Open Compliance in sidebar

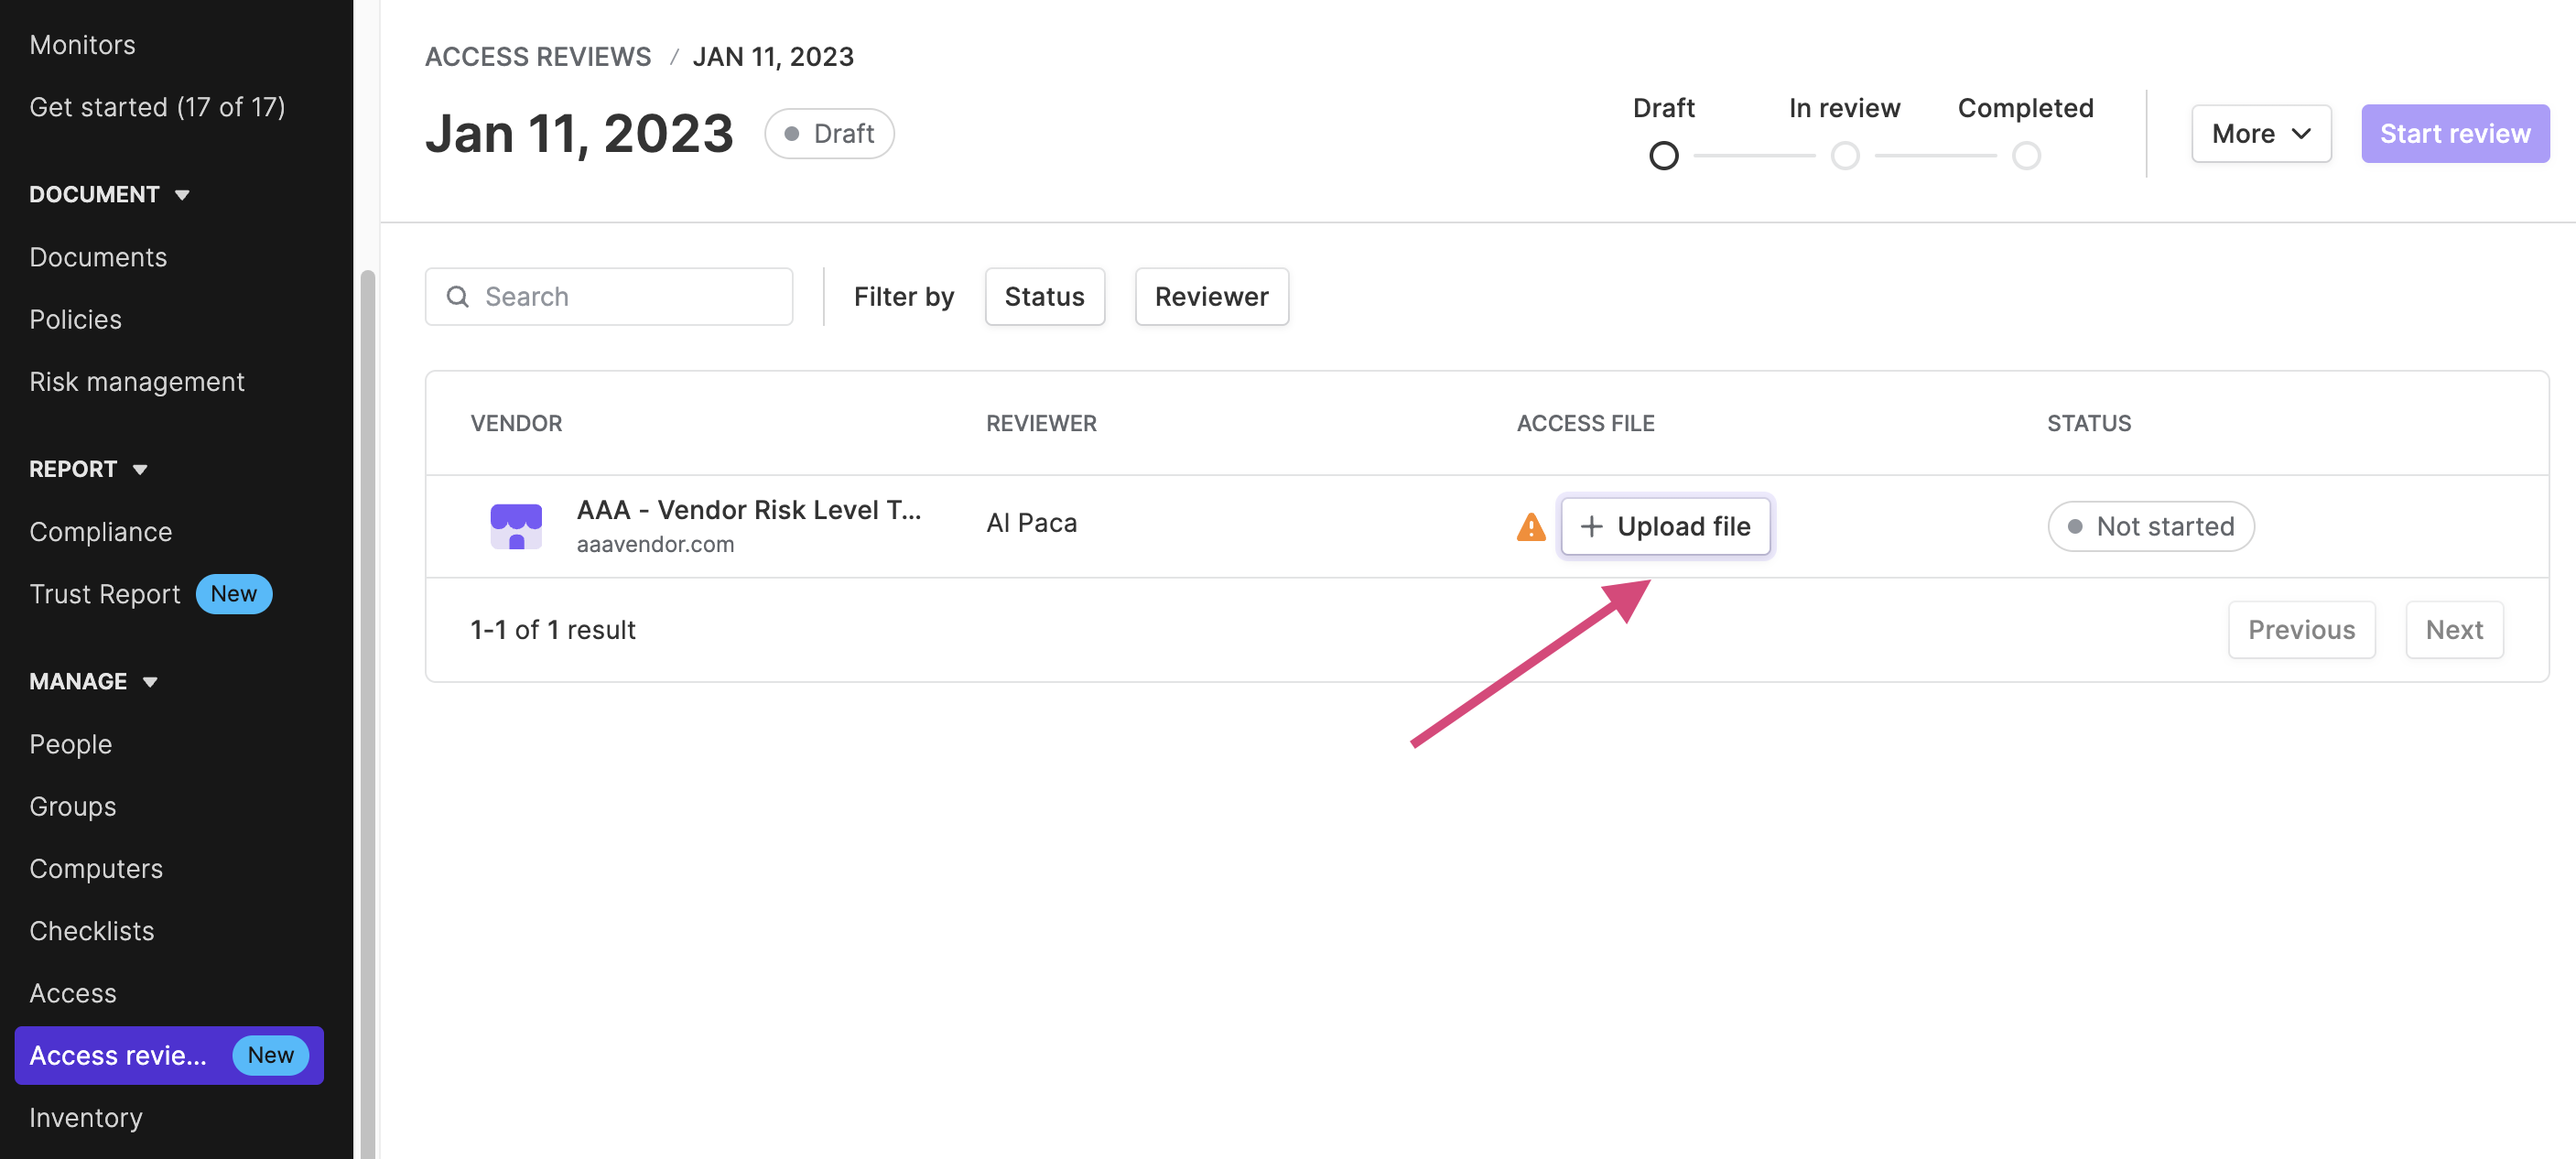click(100, 532)
